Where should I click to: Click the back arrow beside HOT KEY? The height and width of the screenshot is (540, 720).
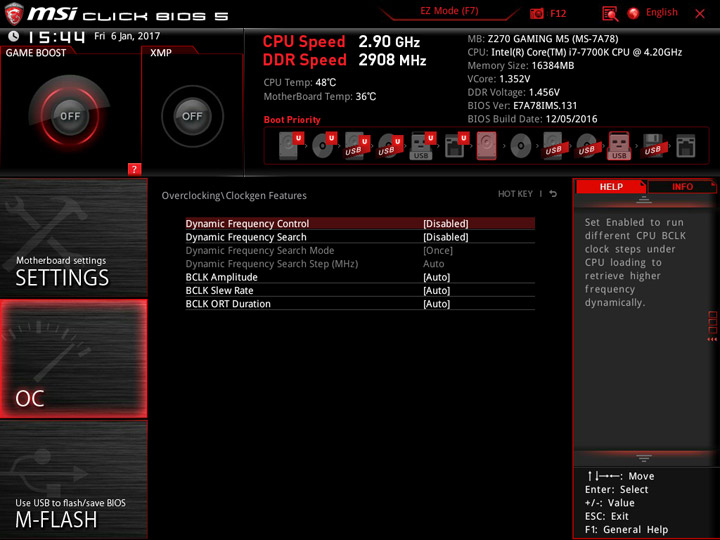[x=553, y=194]
